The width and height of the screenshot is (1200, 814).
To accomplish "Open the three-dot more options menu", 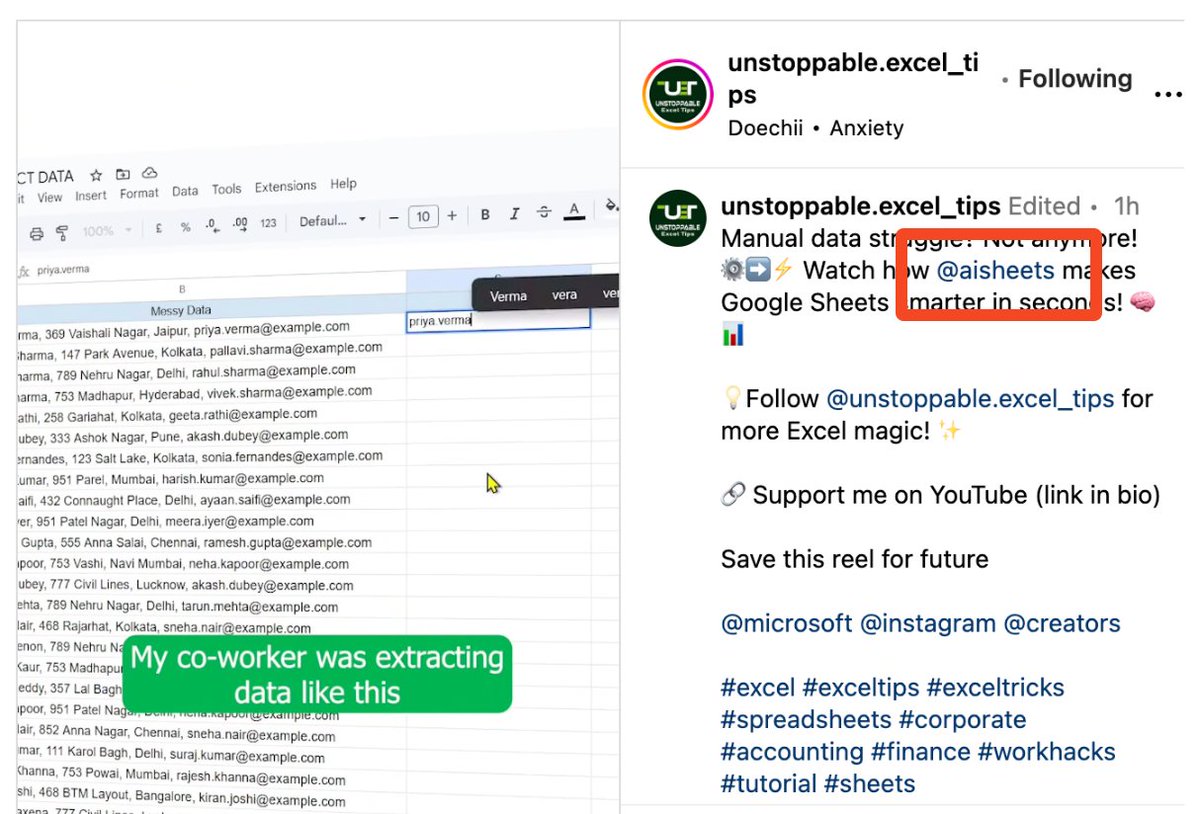I will click(1168, 94).
